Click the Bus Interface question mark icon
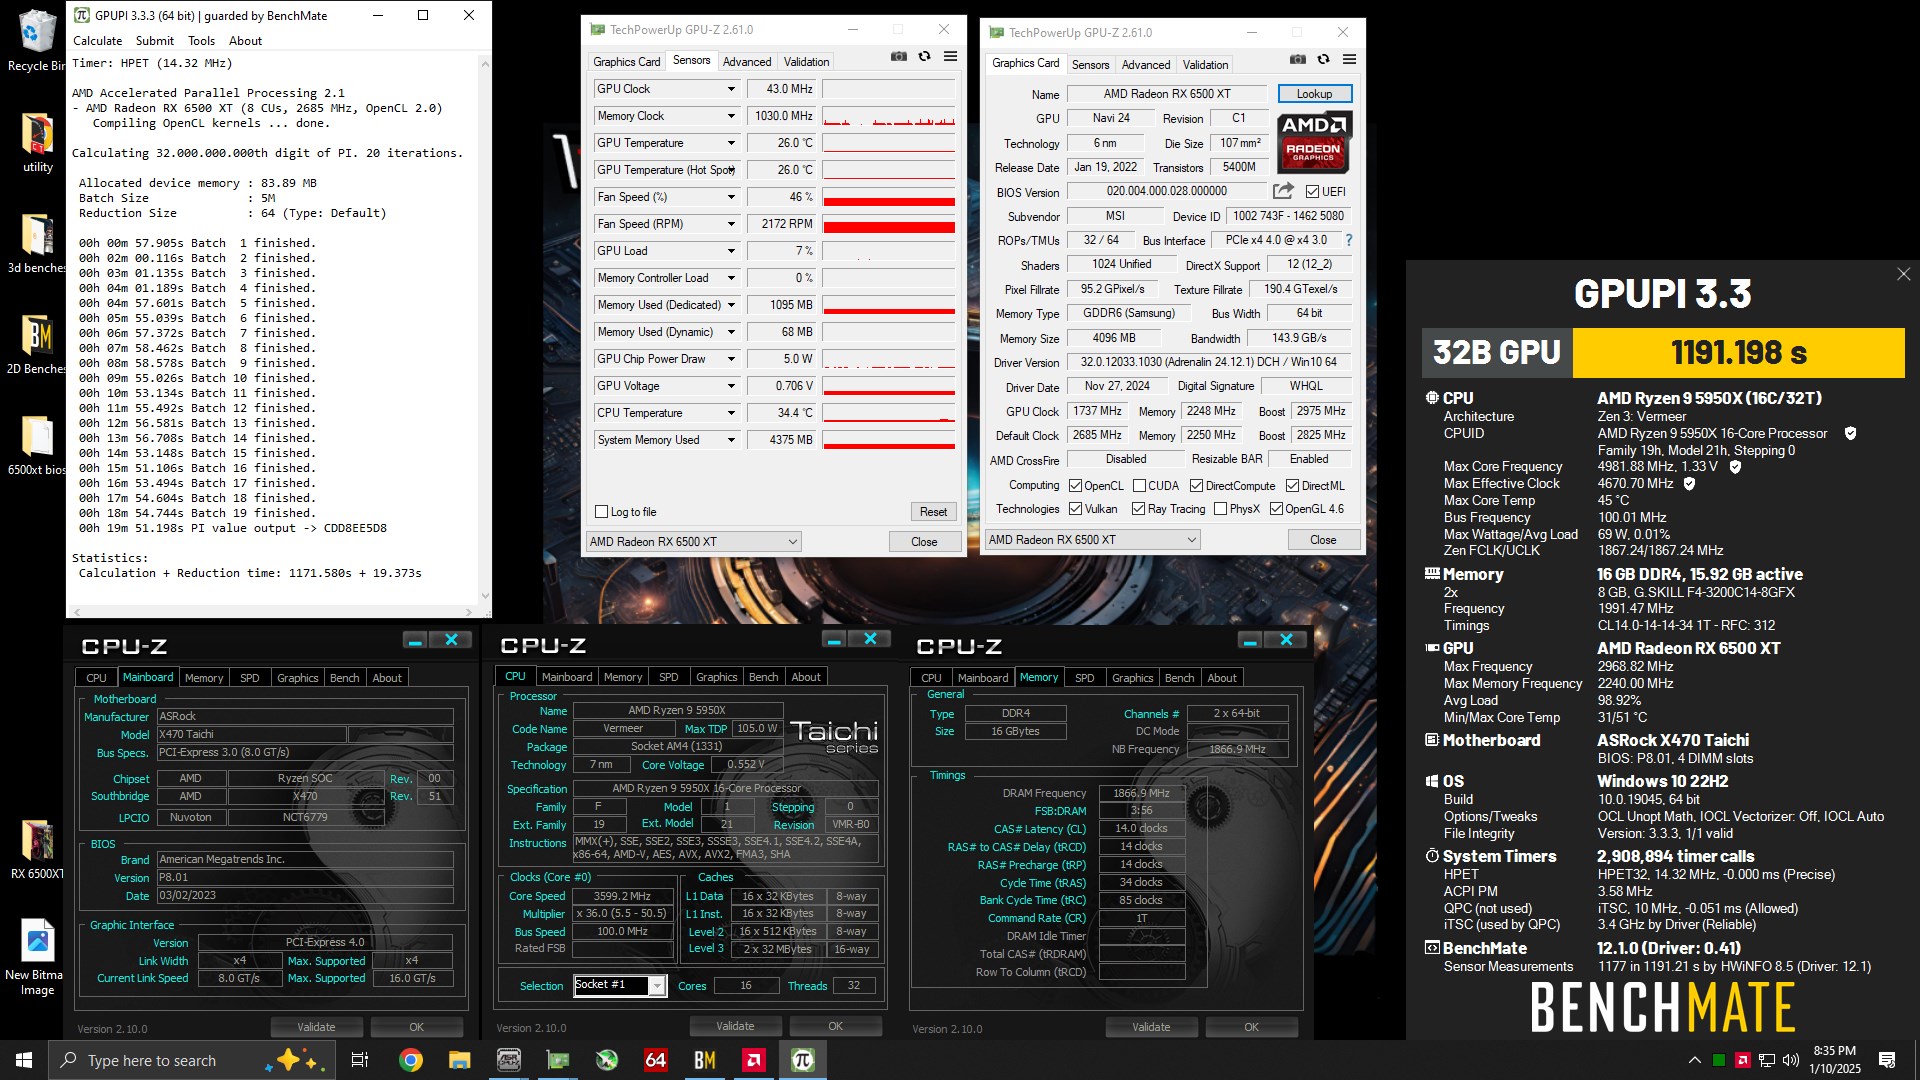The image size is (1920, 1080). point(1349,240)
